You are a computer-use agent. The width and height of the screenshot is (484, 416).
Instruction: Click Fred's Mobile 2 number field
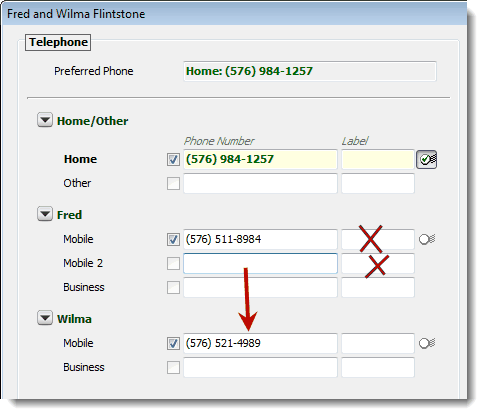click(x=260, y=263)
